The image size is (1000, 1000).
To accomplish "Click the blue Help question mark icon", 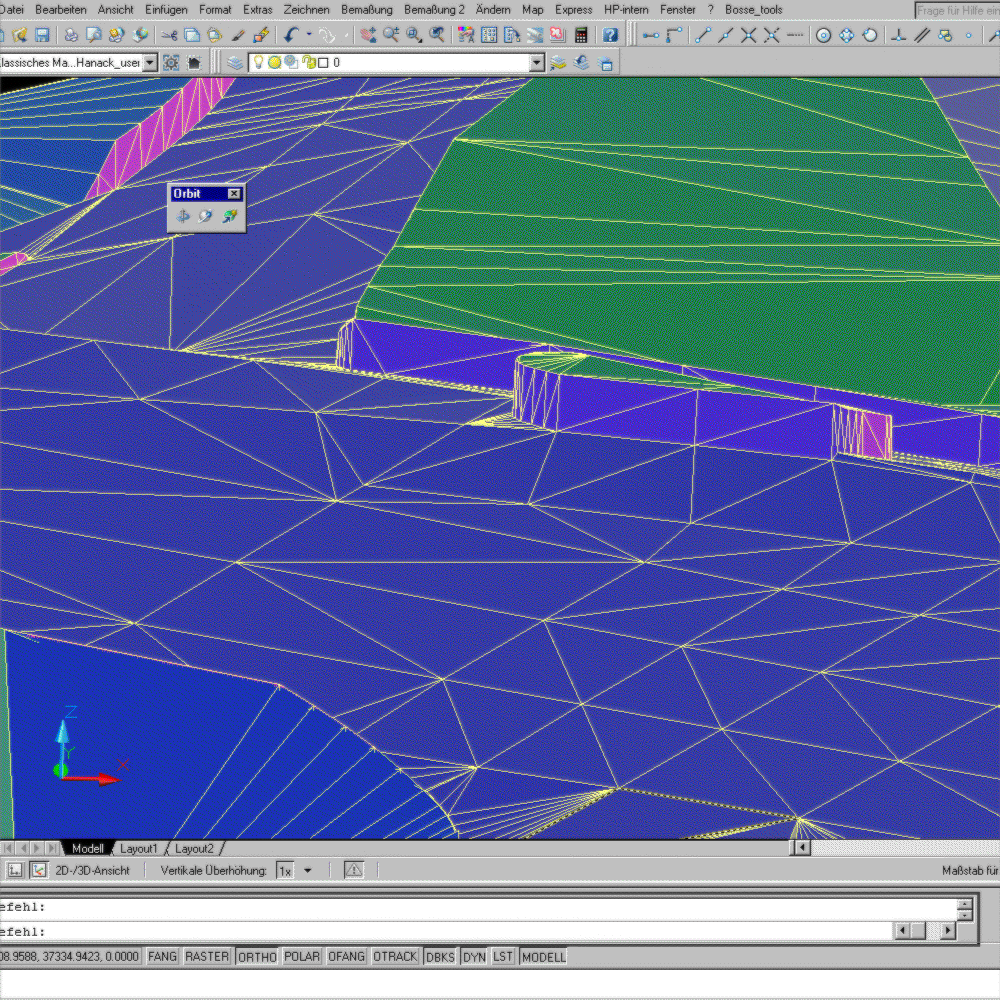I will point(610,35).
